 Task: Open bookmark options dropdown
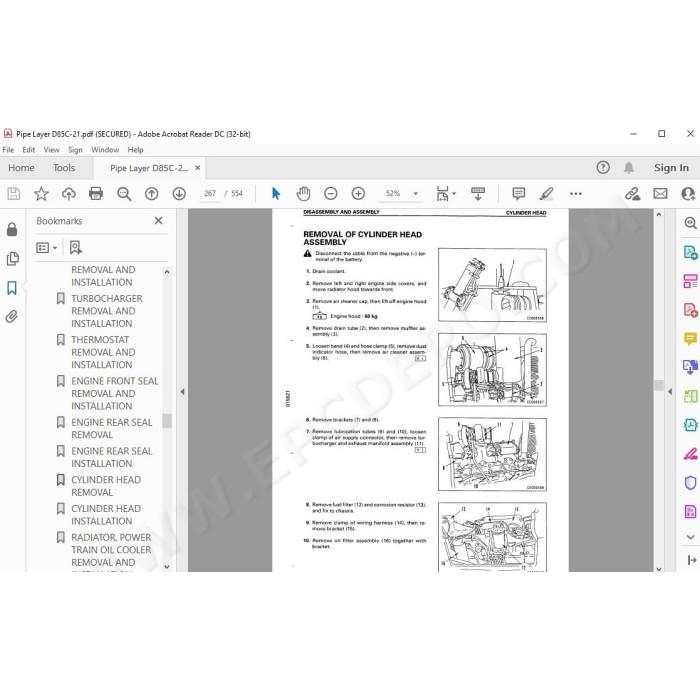click(x=46, y=247)
